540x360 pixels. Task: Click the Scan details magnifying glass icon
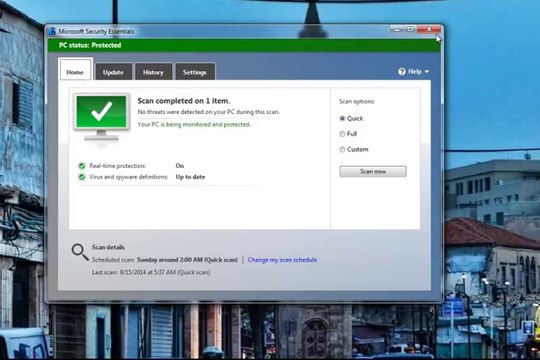pos(80,252)
